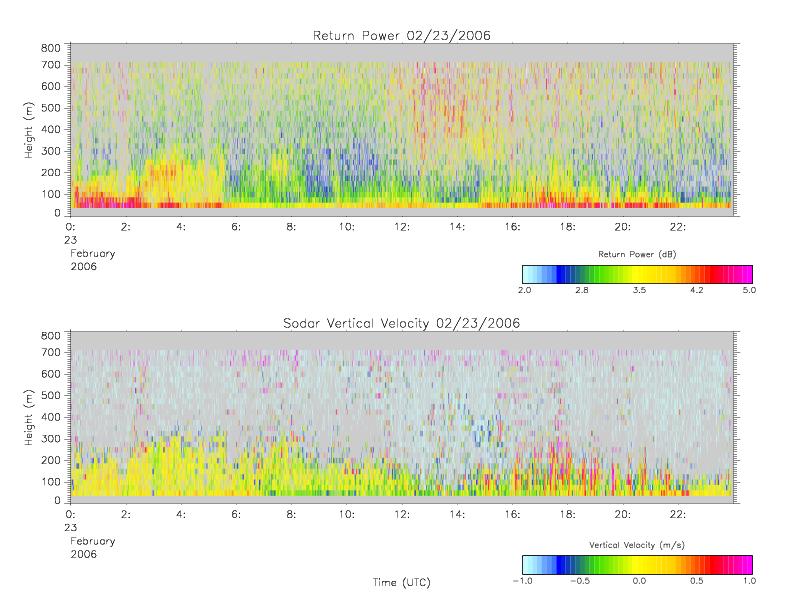Select the 4.2 tick on Return Power scale
The image size is (791, 611).
point(697,290)
